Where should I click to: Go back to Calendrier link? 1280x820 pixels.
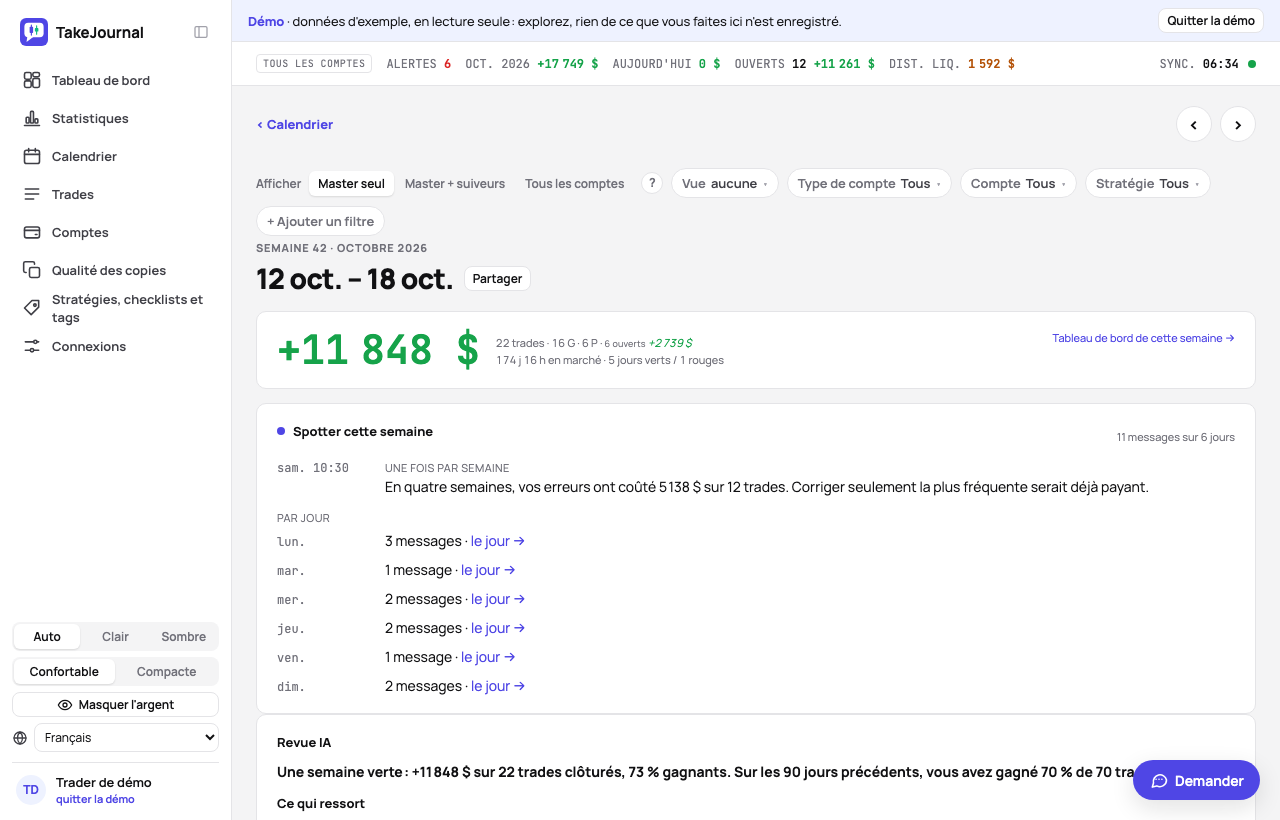[x=295, y=125]
